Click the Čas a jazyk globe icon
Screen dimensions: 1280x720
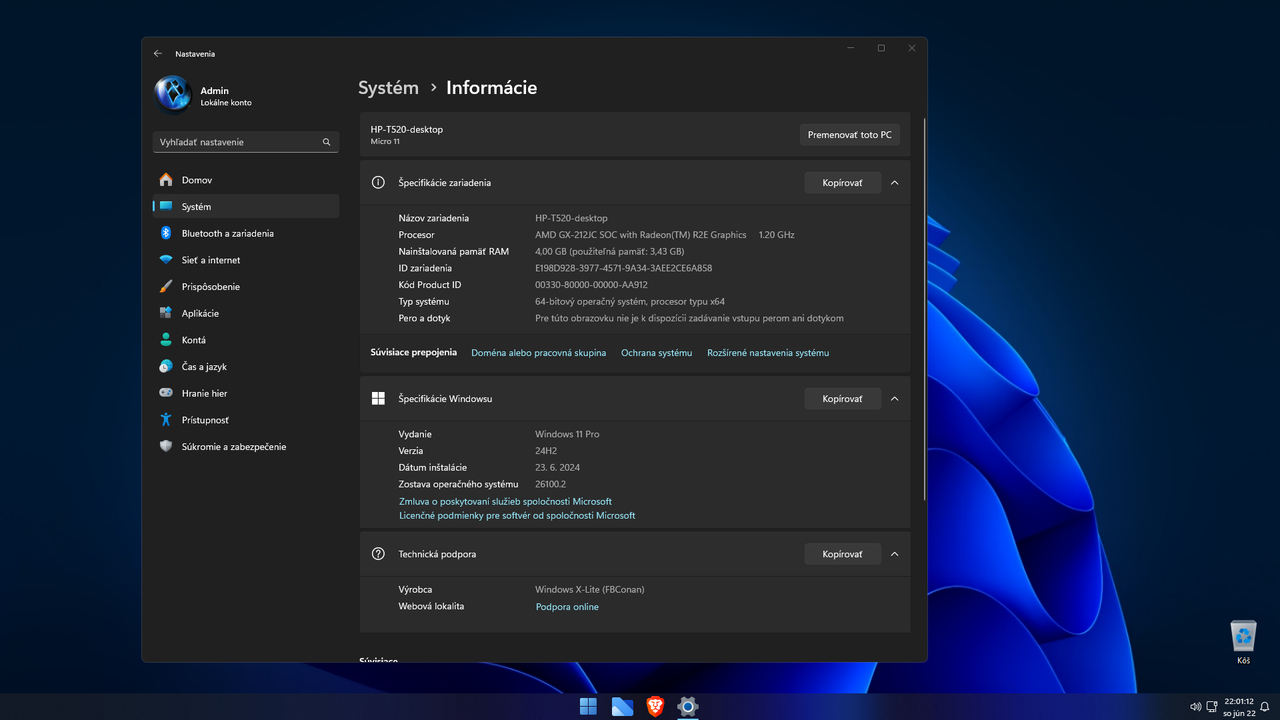click(x=166, y=367)
